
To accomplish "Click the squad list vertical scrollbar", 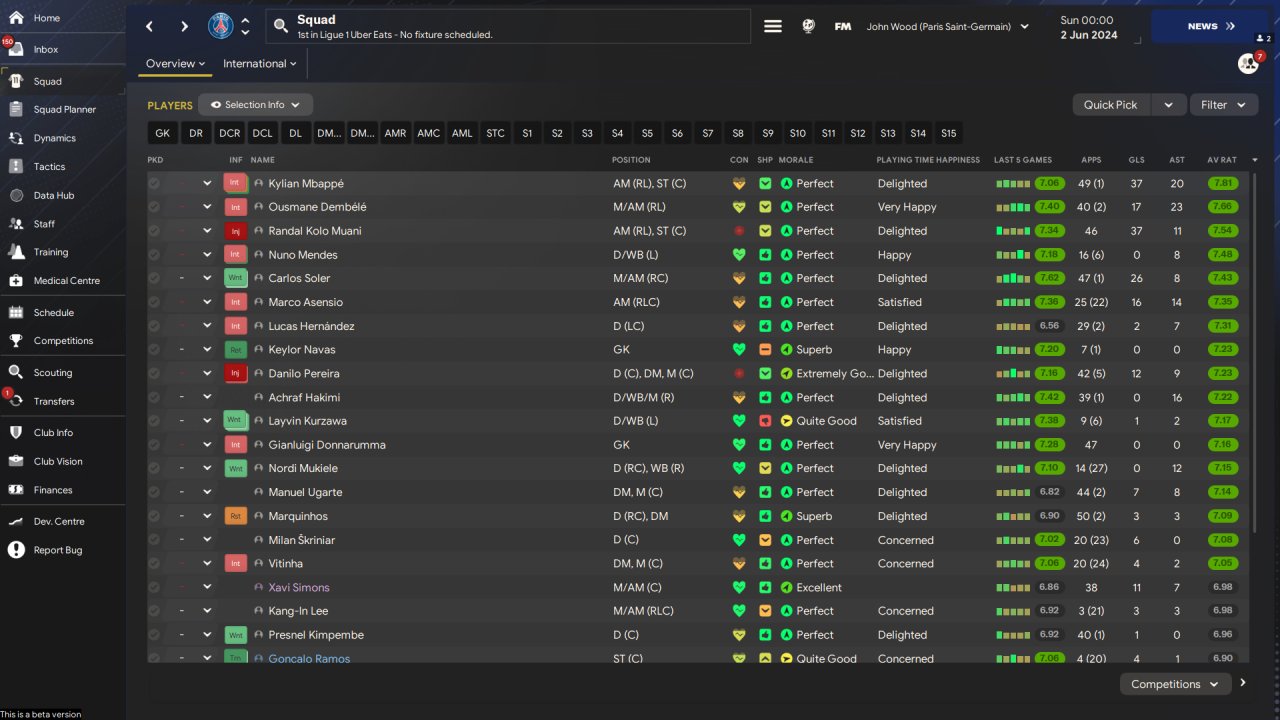I will [x=1256, y=350].
